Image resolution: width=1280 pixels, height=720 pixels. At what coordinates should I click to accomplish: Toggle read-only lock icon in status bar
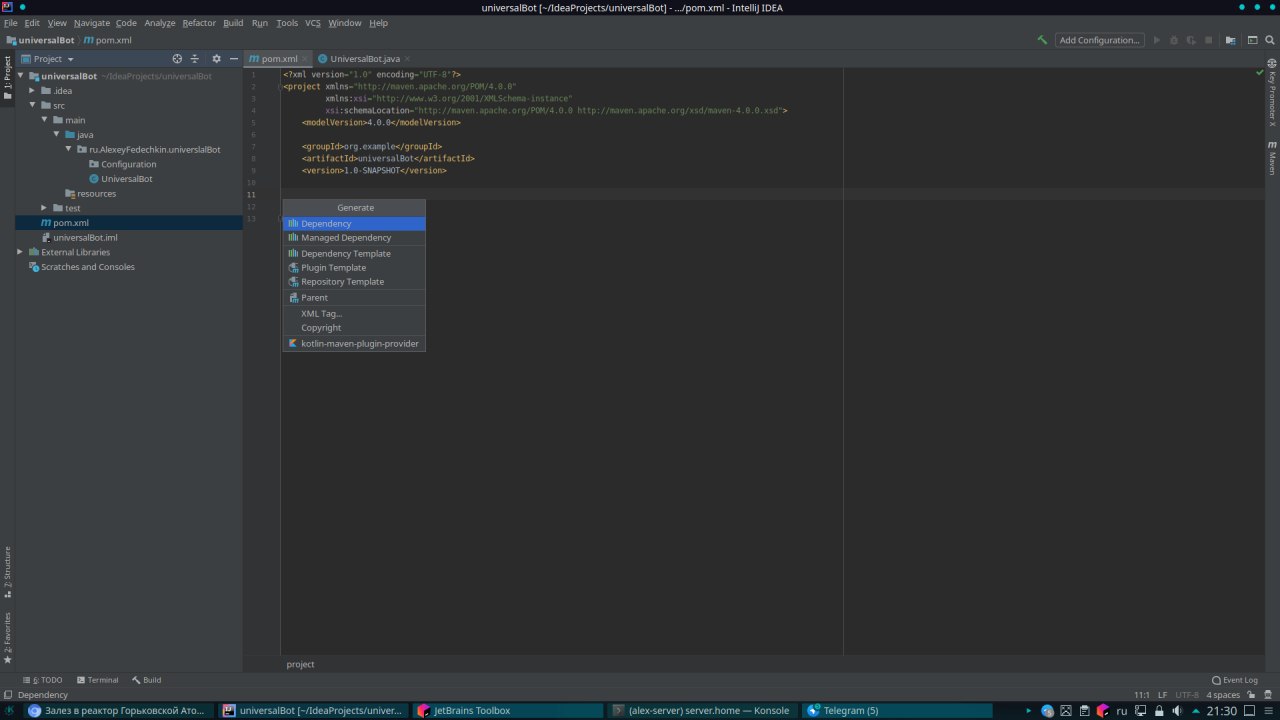tap(1252, 695)
